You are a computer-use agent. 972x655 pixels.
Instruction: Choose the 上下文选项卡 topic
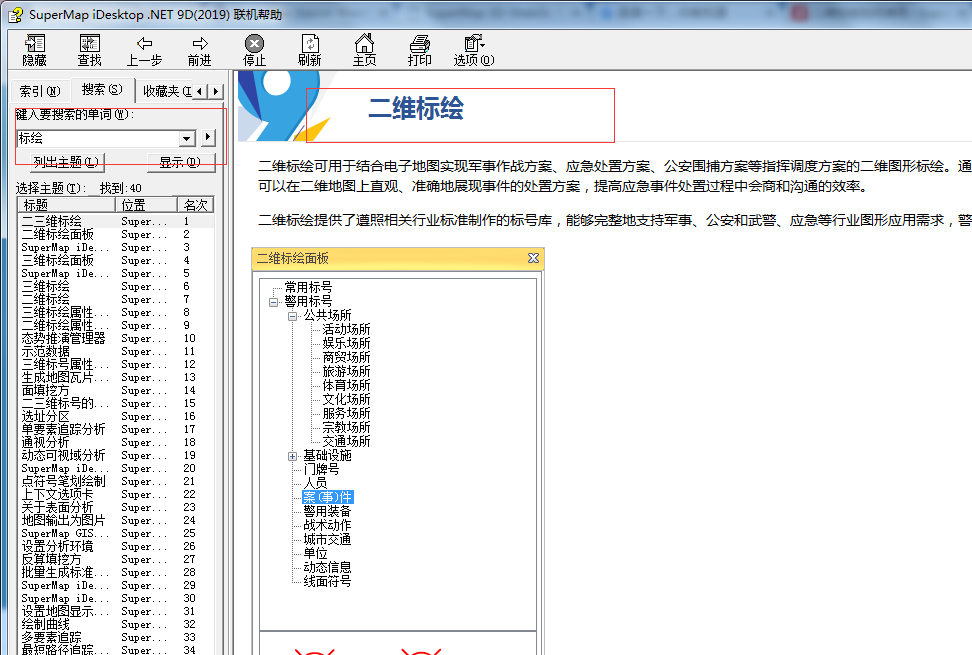click(x=58, y=495)
